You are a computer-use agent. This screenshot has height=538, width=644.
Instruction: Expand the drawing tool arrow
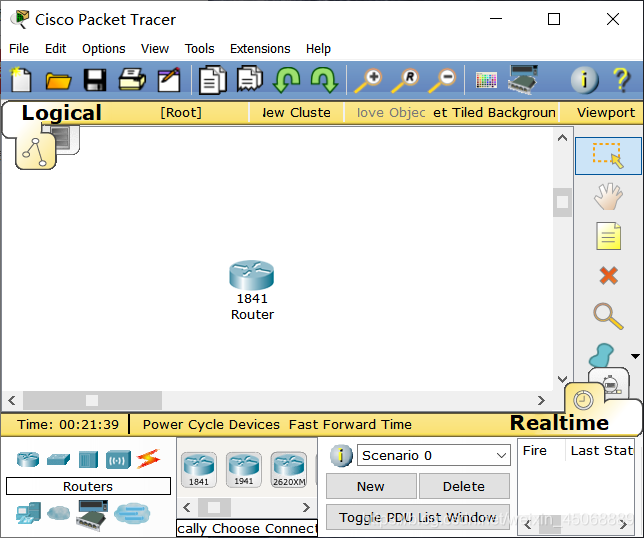635,356
